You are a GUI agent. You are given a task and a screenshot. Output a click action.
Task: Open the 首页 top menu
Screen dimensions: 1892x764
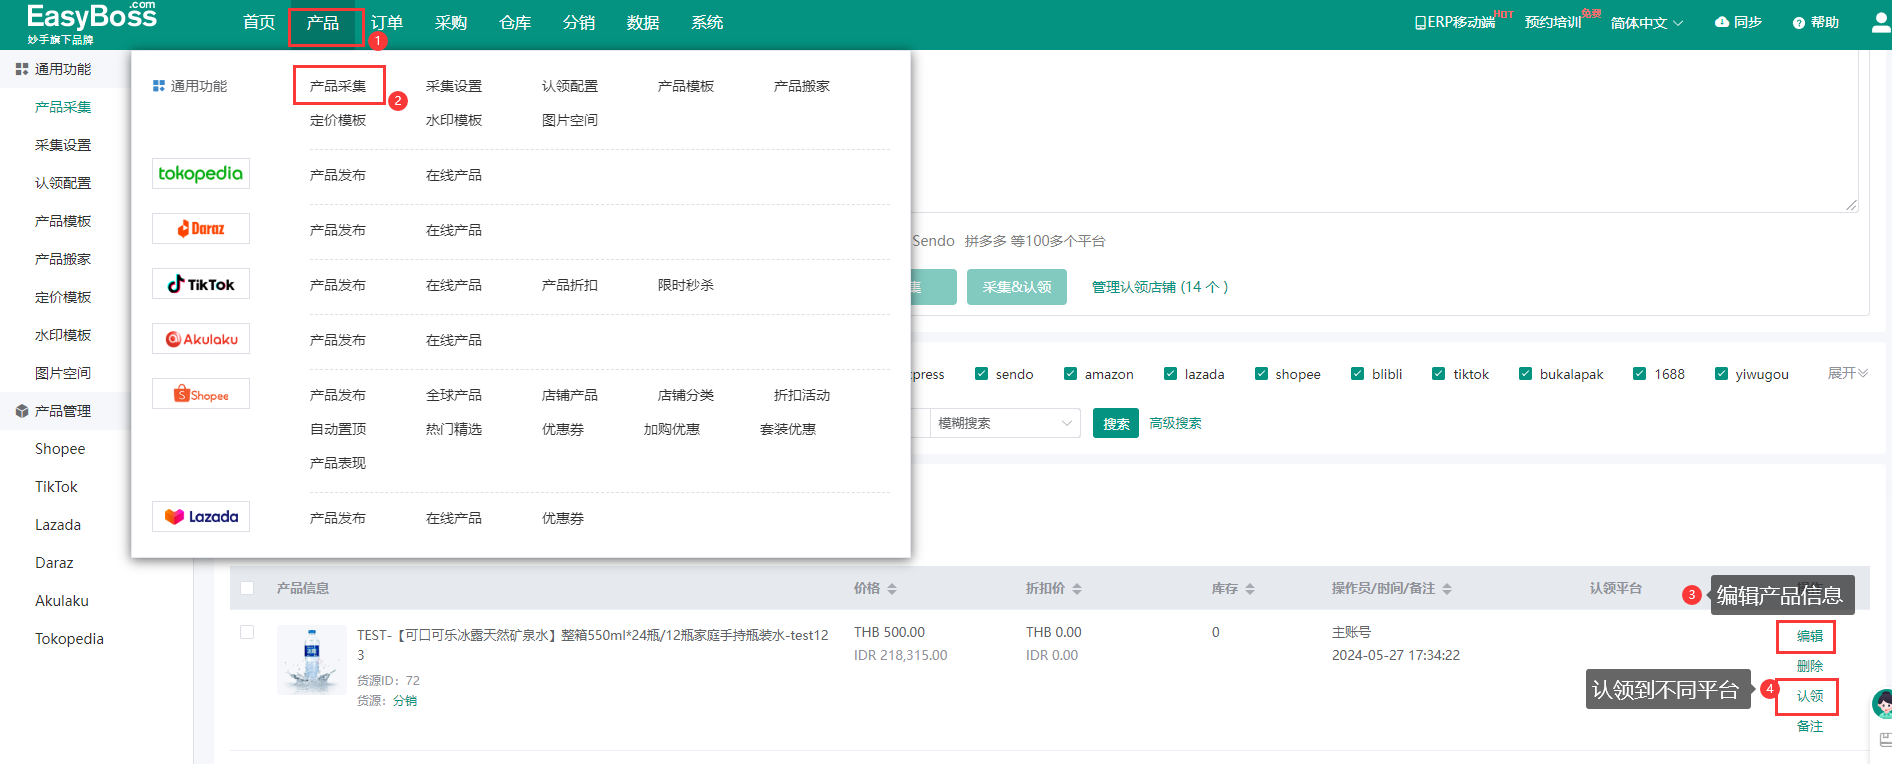pos(259,22)
